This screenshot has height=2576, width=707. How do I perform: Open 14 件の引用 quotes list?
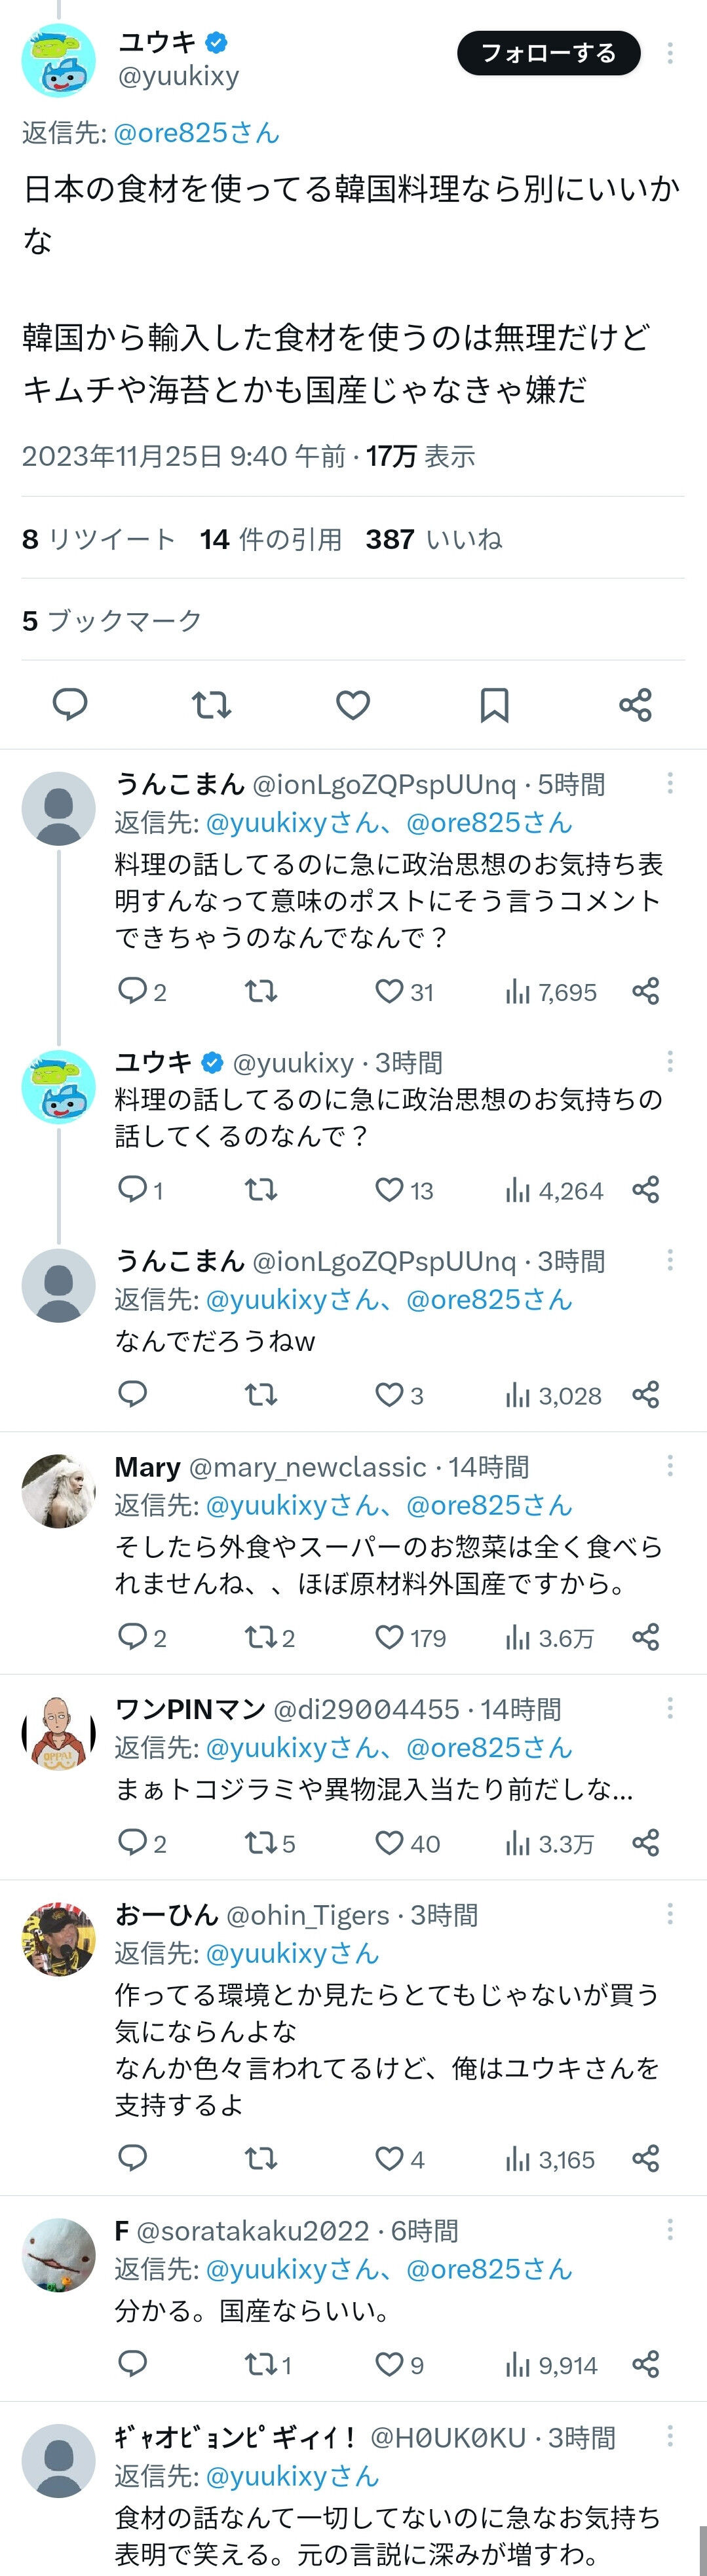270,539
